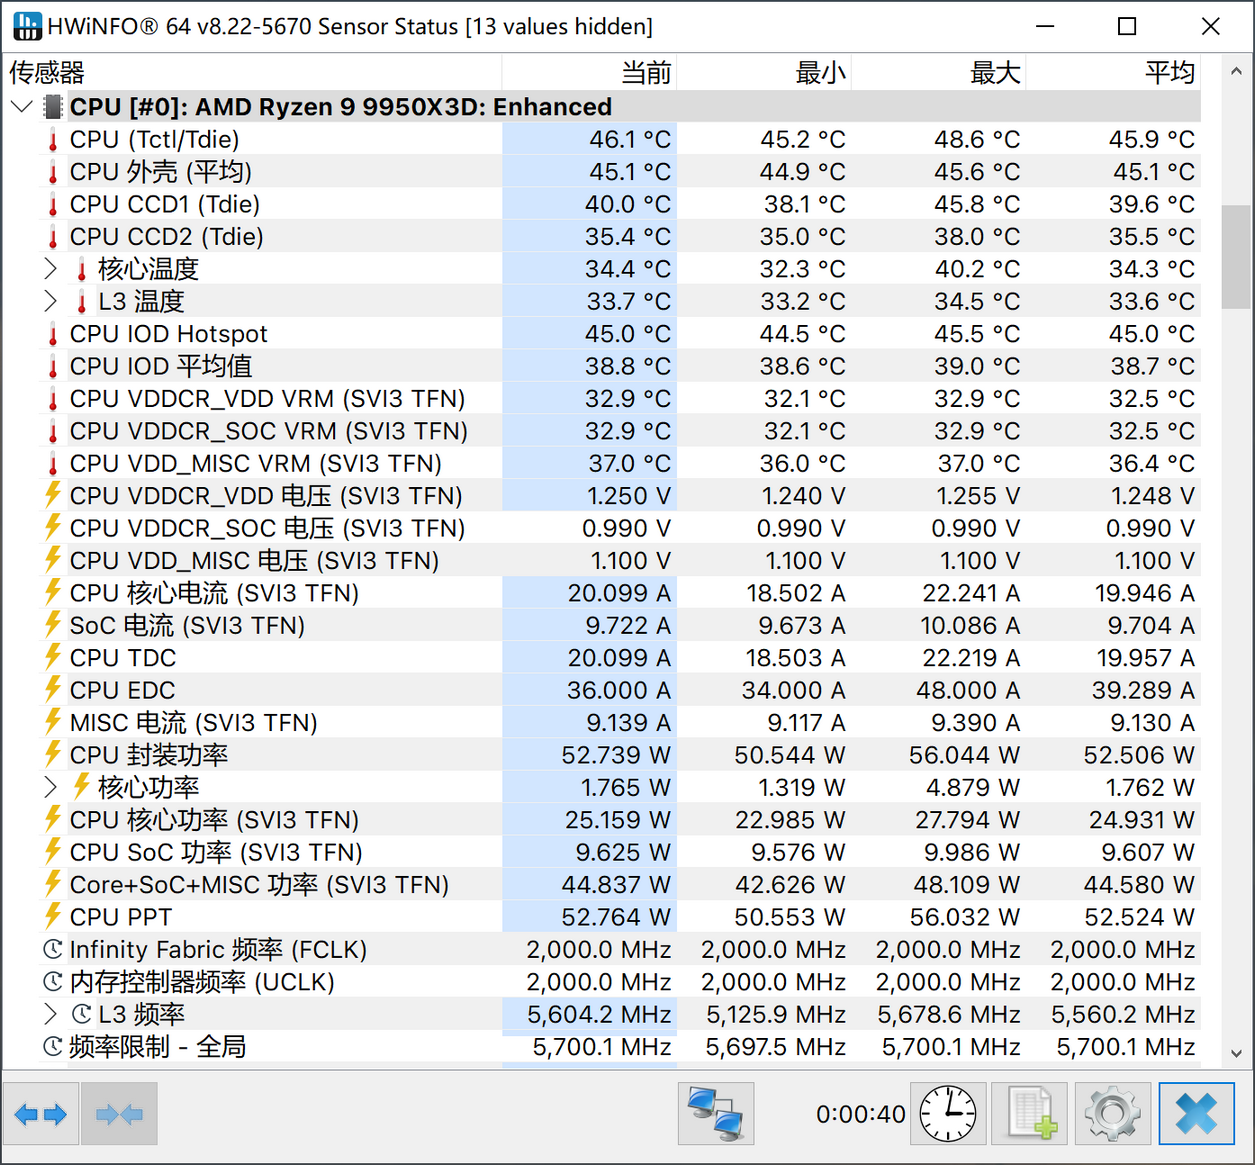Click the 传感器 column header
This screenshot has width=1255, height=1165.
coord(46,72)
